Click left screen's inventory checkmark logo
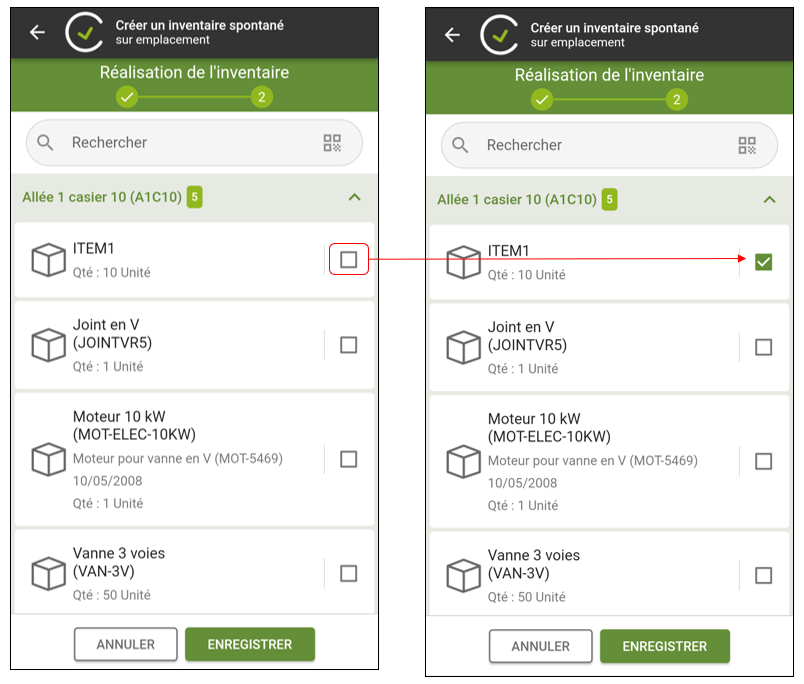This screenshot has height=684, width=804. tap(84, 32)
